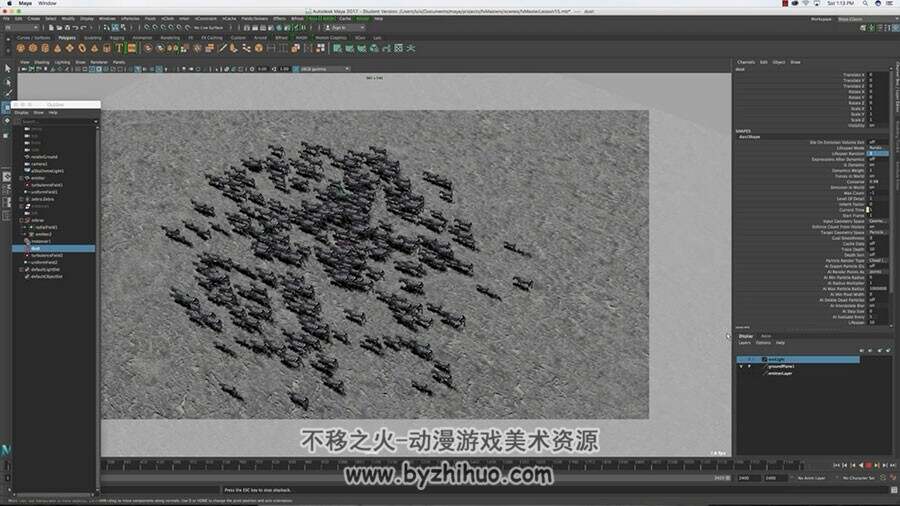
Task: Toggle snap to curves
Action: pos(156,27)
